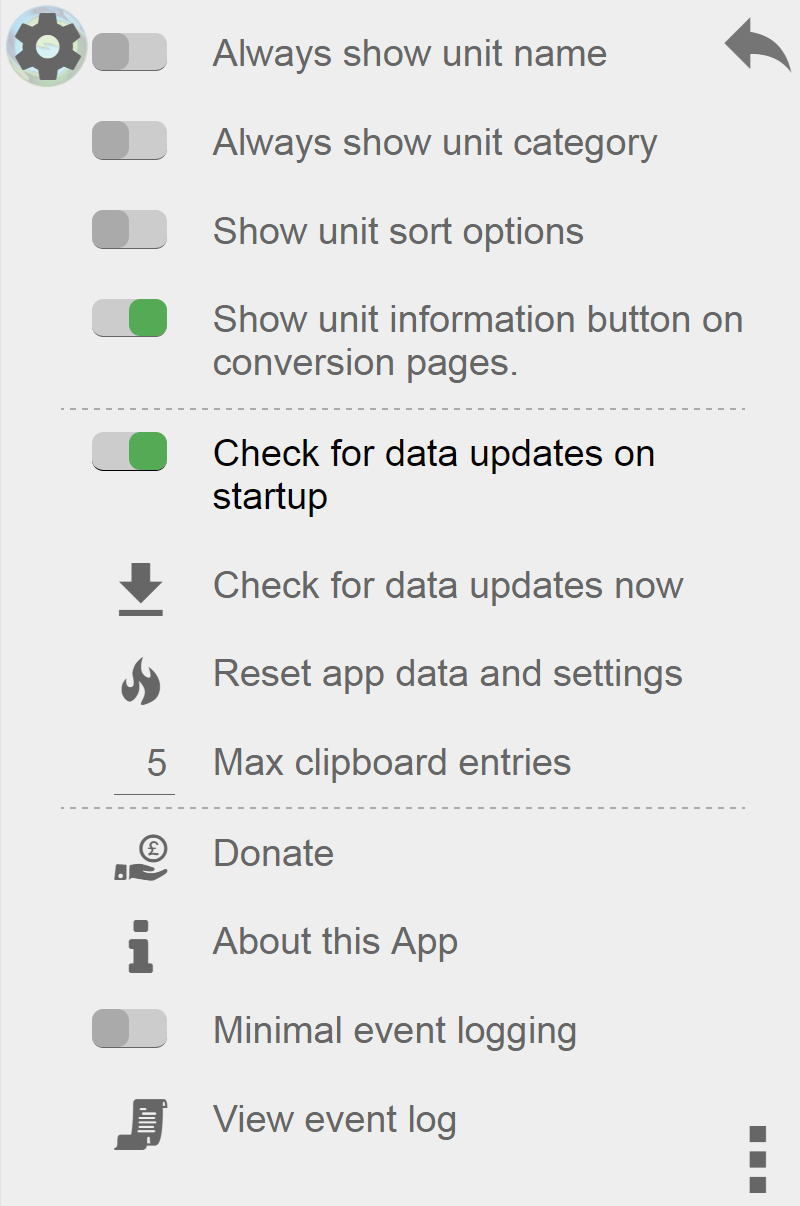Toggle Minimal event logging switch
Image resolution: width=800 pixels, height=1206 pixels.
(x=129, y=1029)
